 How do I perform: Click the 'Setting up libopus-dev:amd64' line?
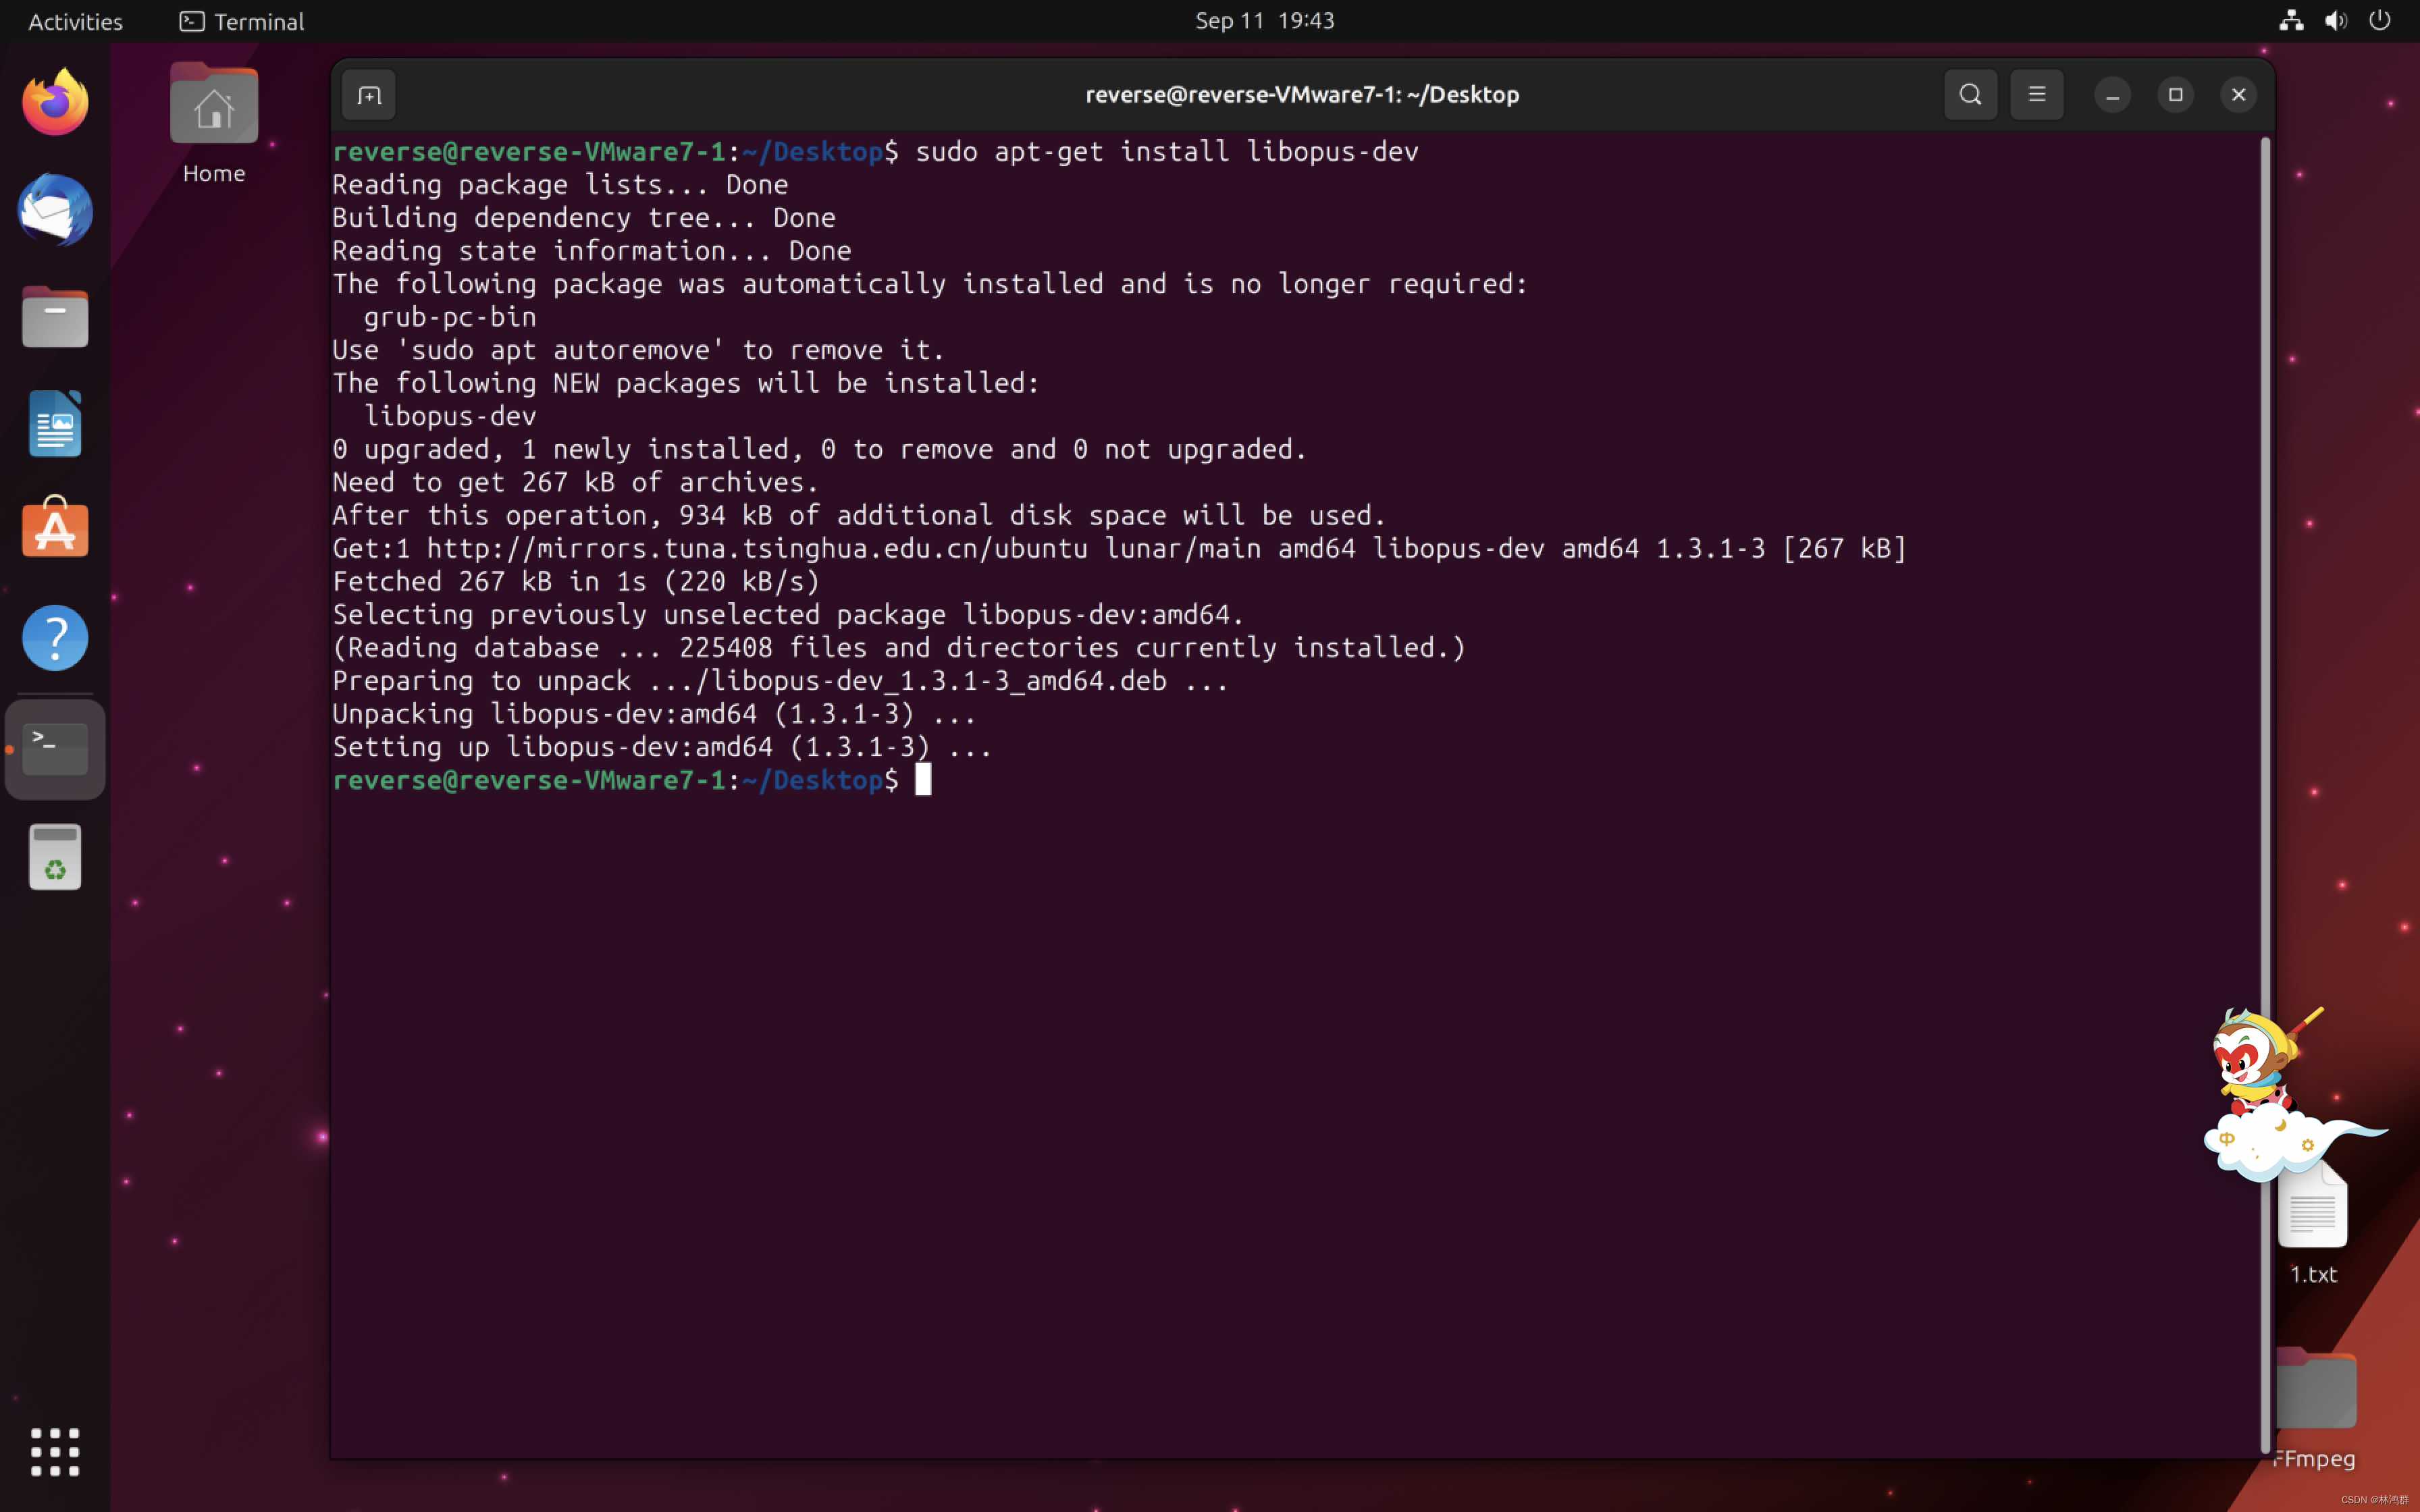pyautogui.click(x=662, y=747)
